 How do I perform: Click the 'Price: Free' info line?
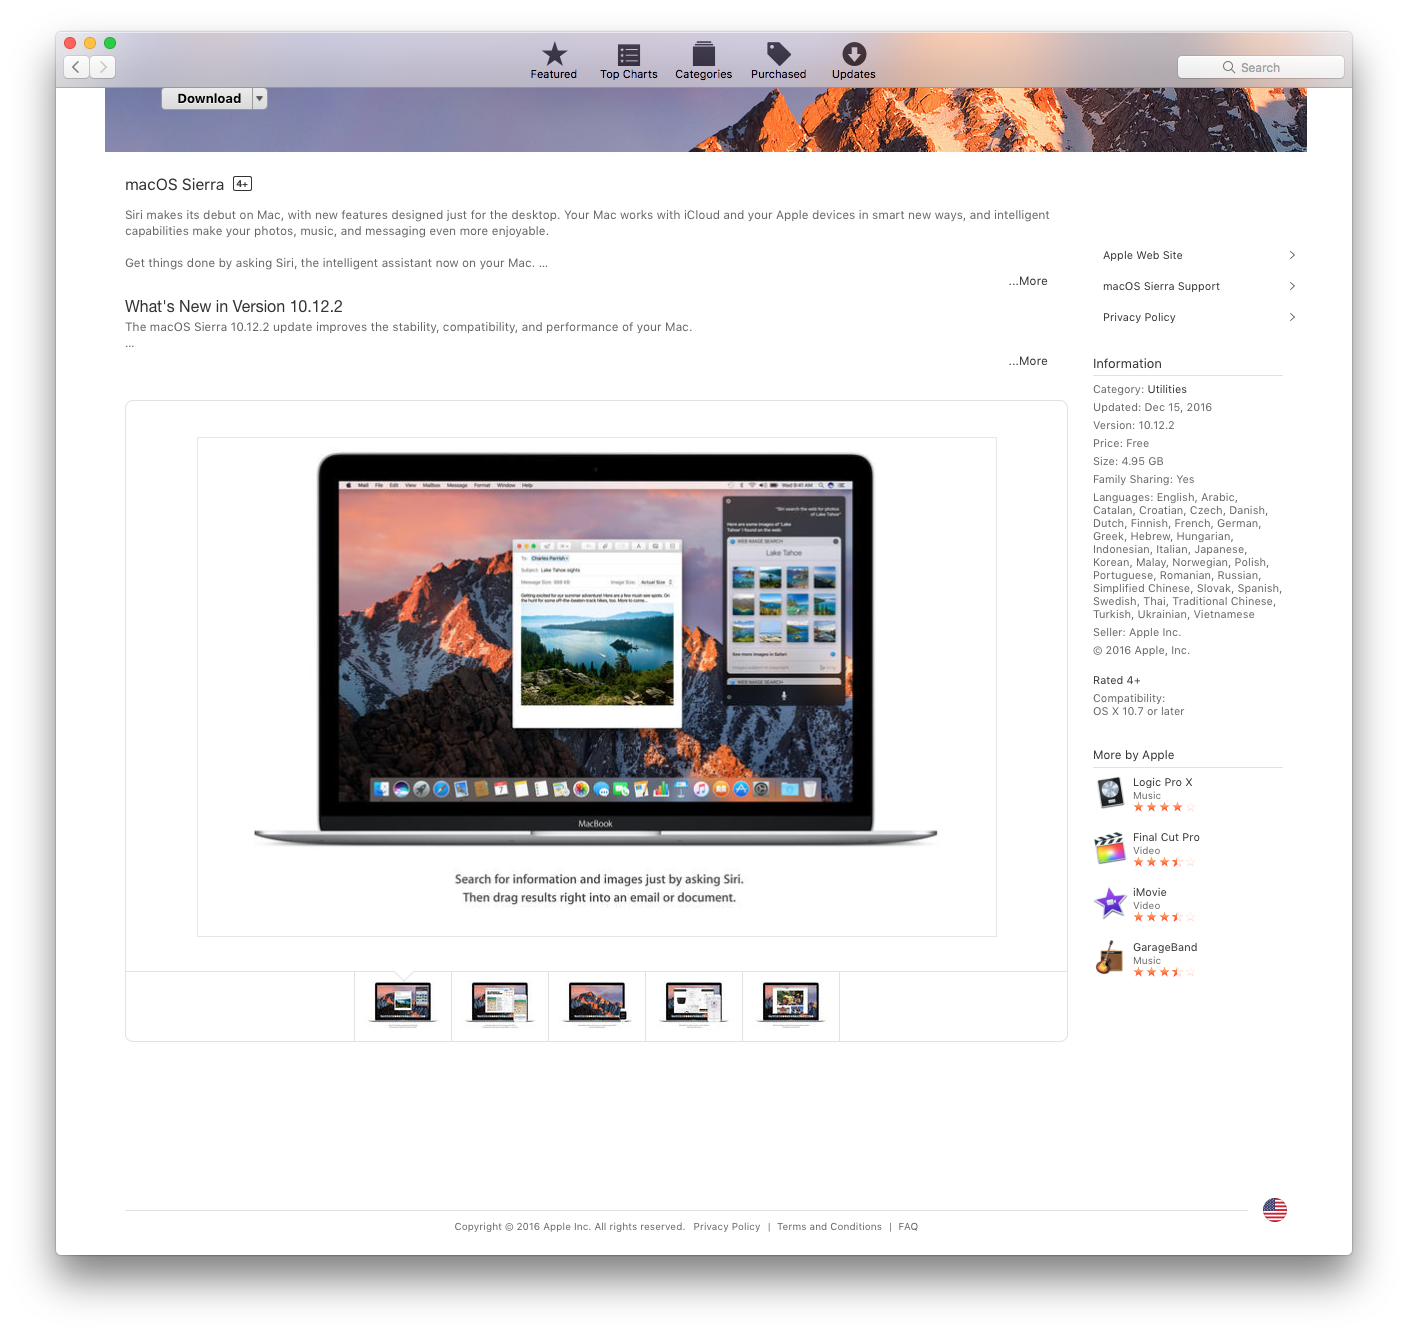[x=1121, y=443]
